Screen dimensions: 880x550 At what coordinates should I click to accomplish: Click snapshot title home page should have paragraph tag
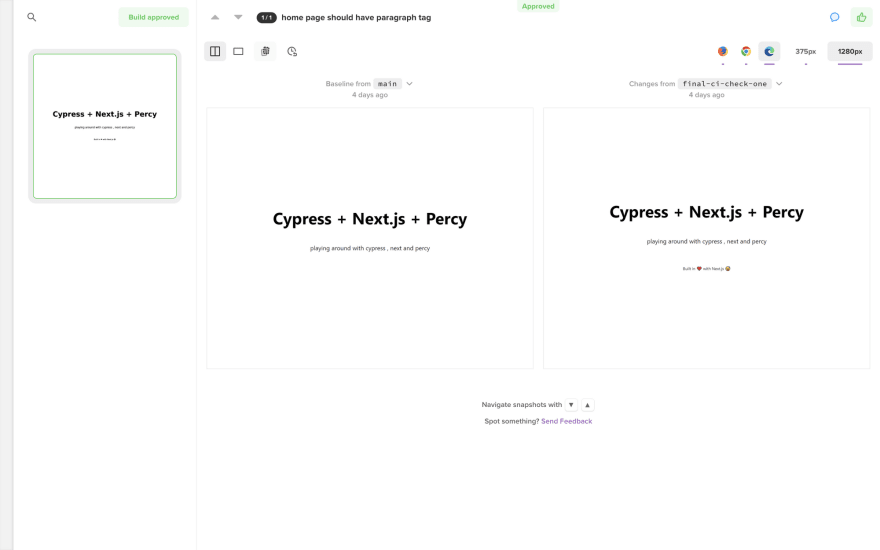(356, 17)
